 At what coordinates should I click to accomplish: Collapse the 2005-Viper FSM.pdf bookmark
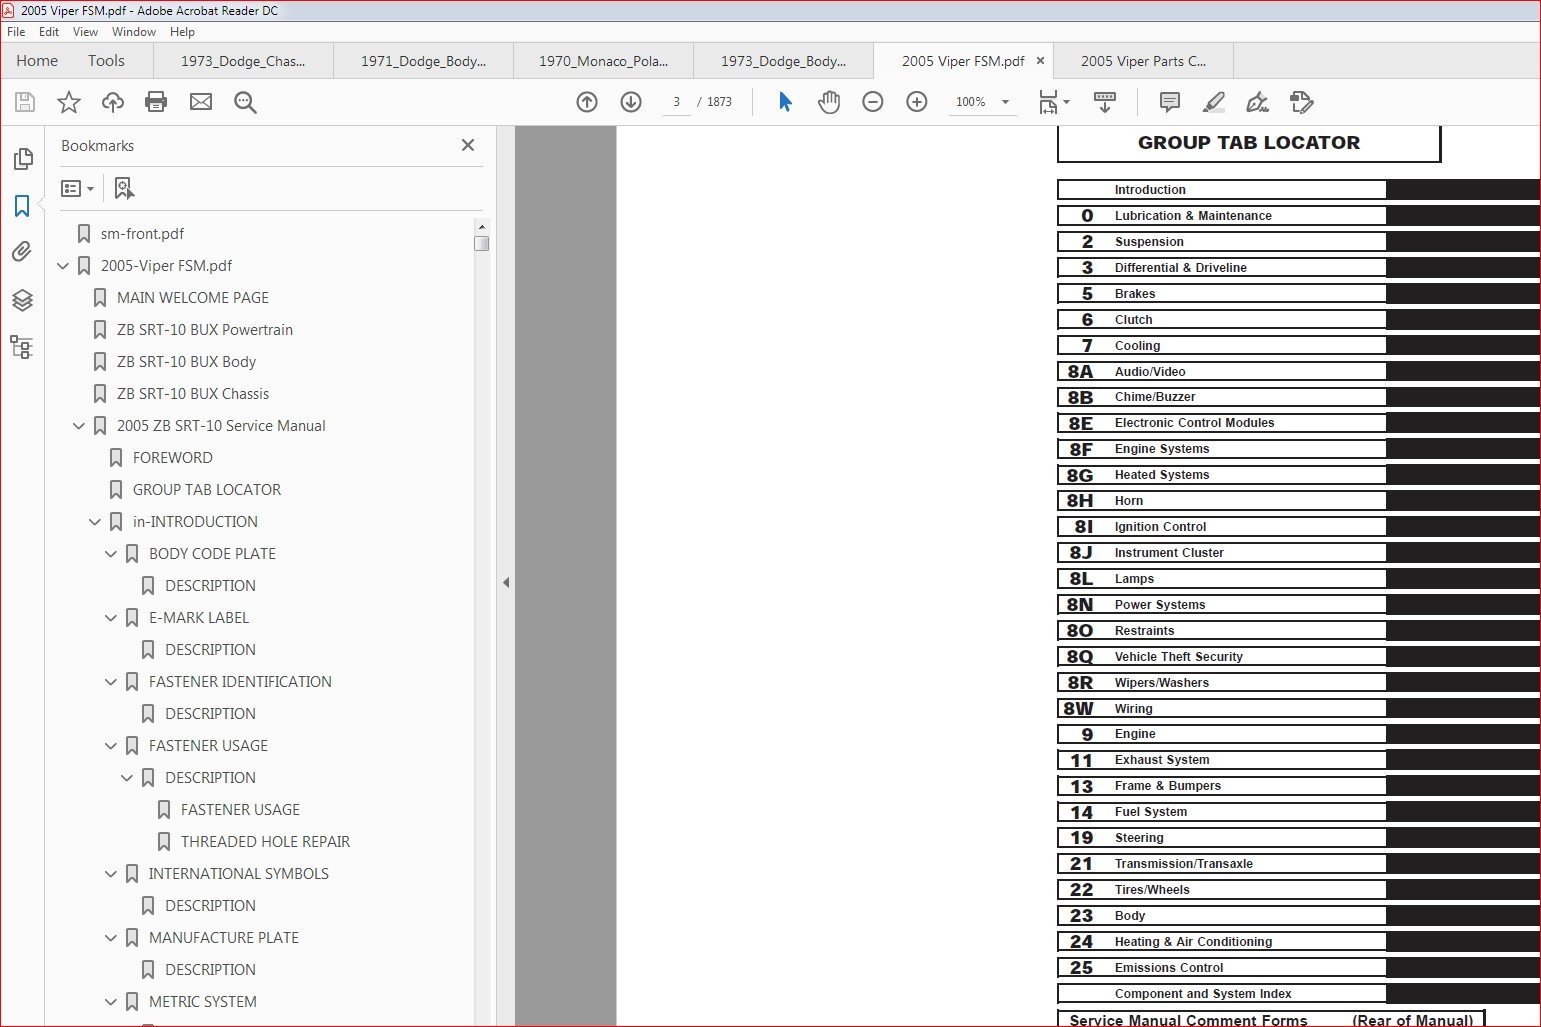(x=63, y=266)
